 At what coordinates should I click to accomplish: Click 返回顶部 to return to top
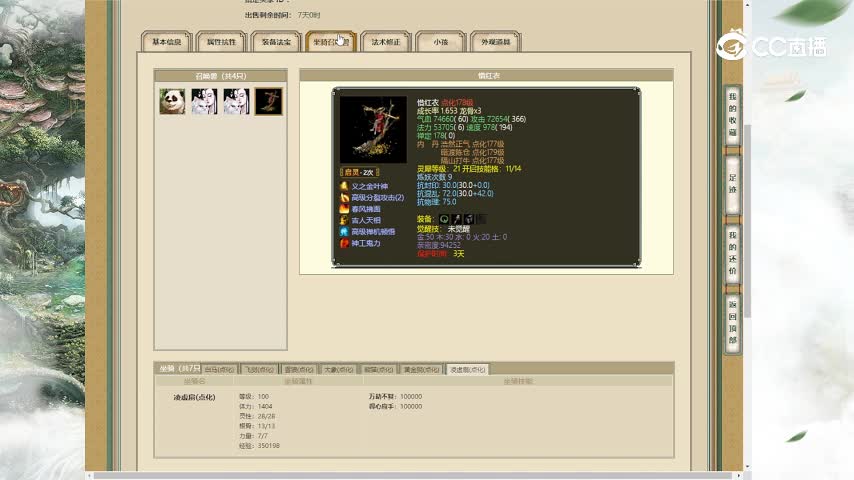click(x=733, y=323)
